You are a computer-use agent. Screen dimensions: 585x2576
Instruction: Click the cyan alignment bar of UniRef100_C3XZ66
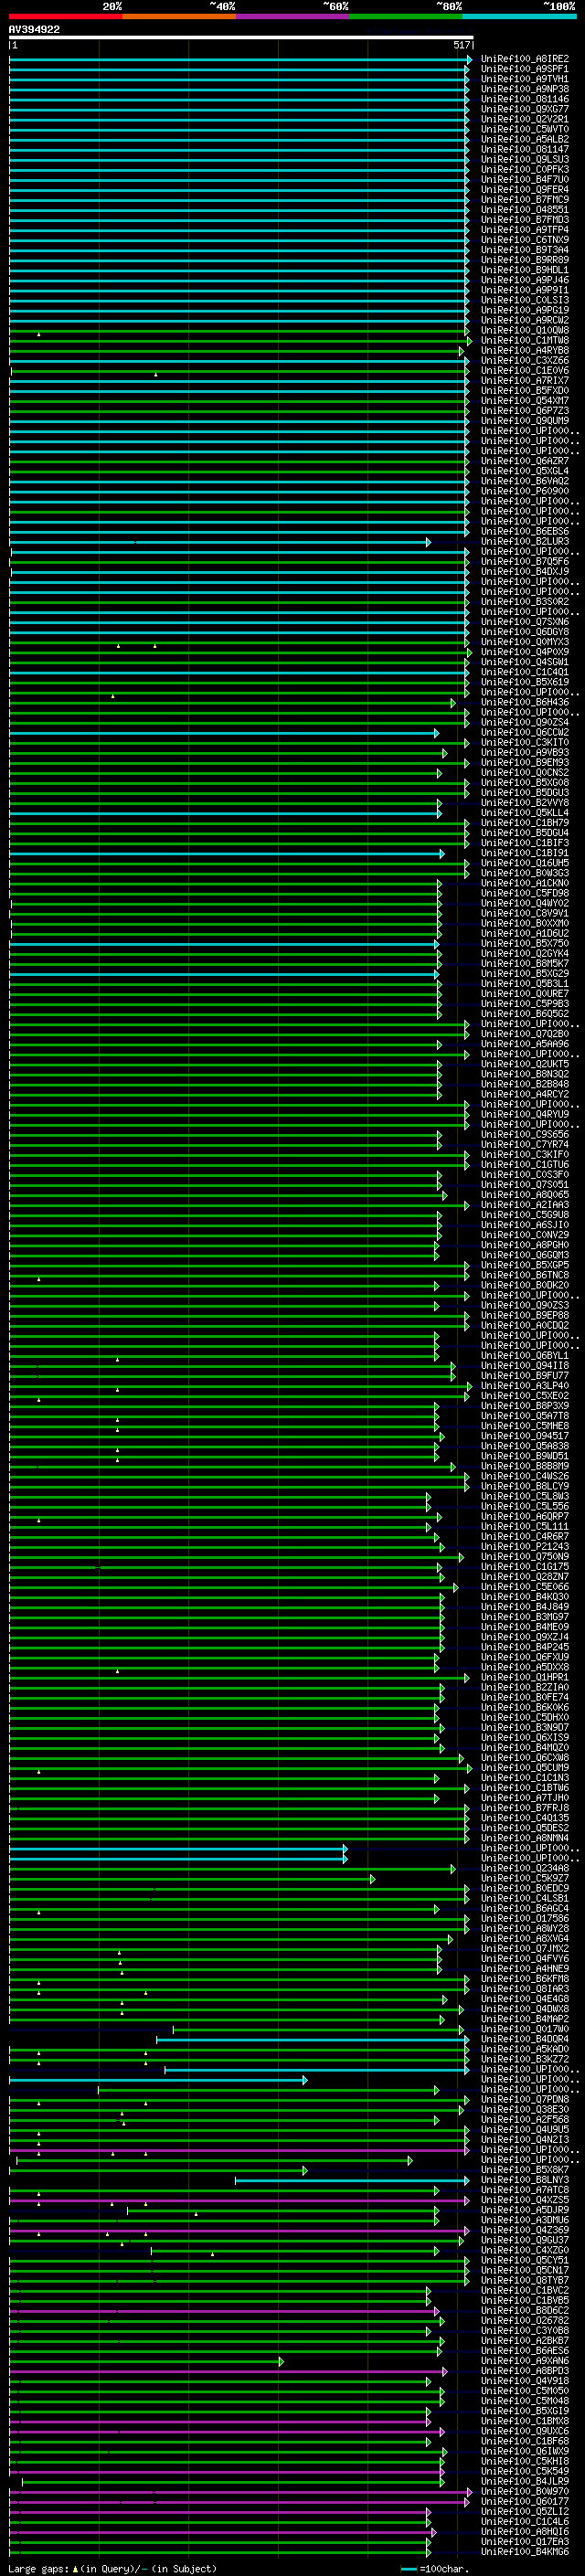[238, 360]
